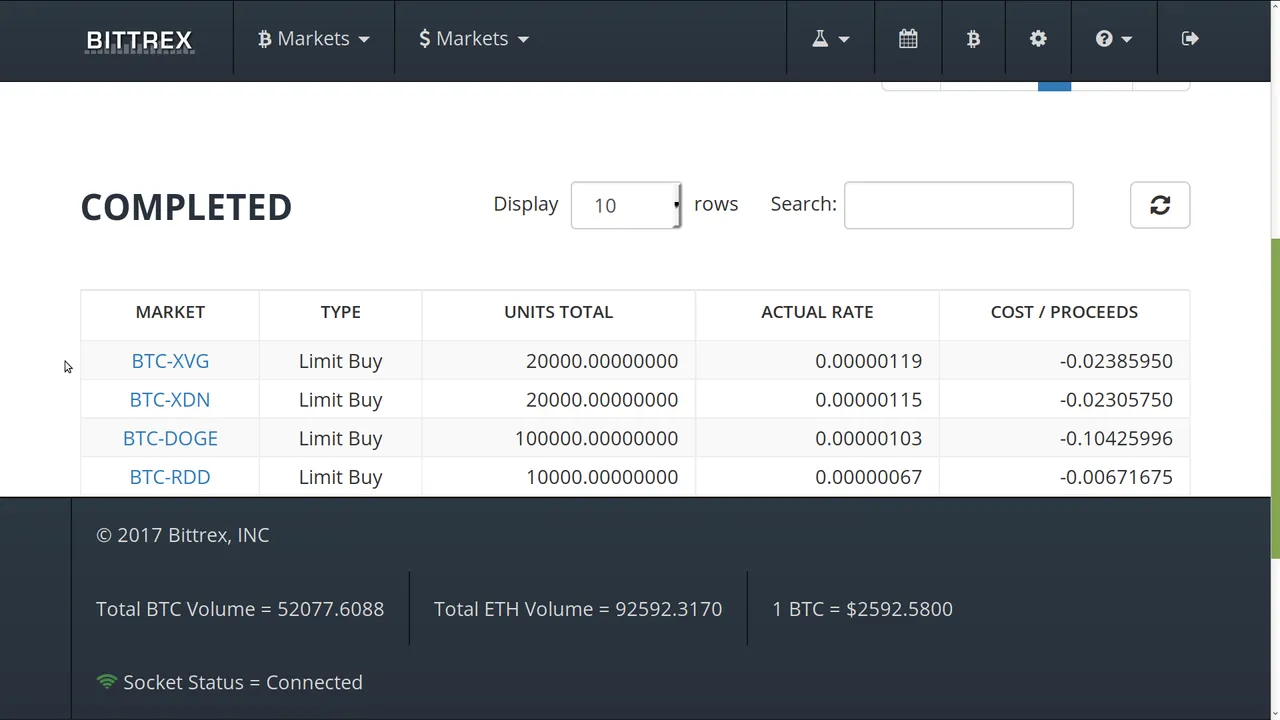
Task: Select units total in the BTC-XDN row
Action: (602, 400)
